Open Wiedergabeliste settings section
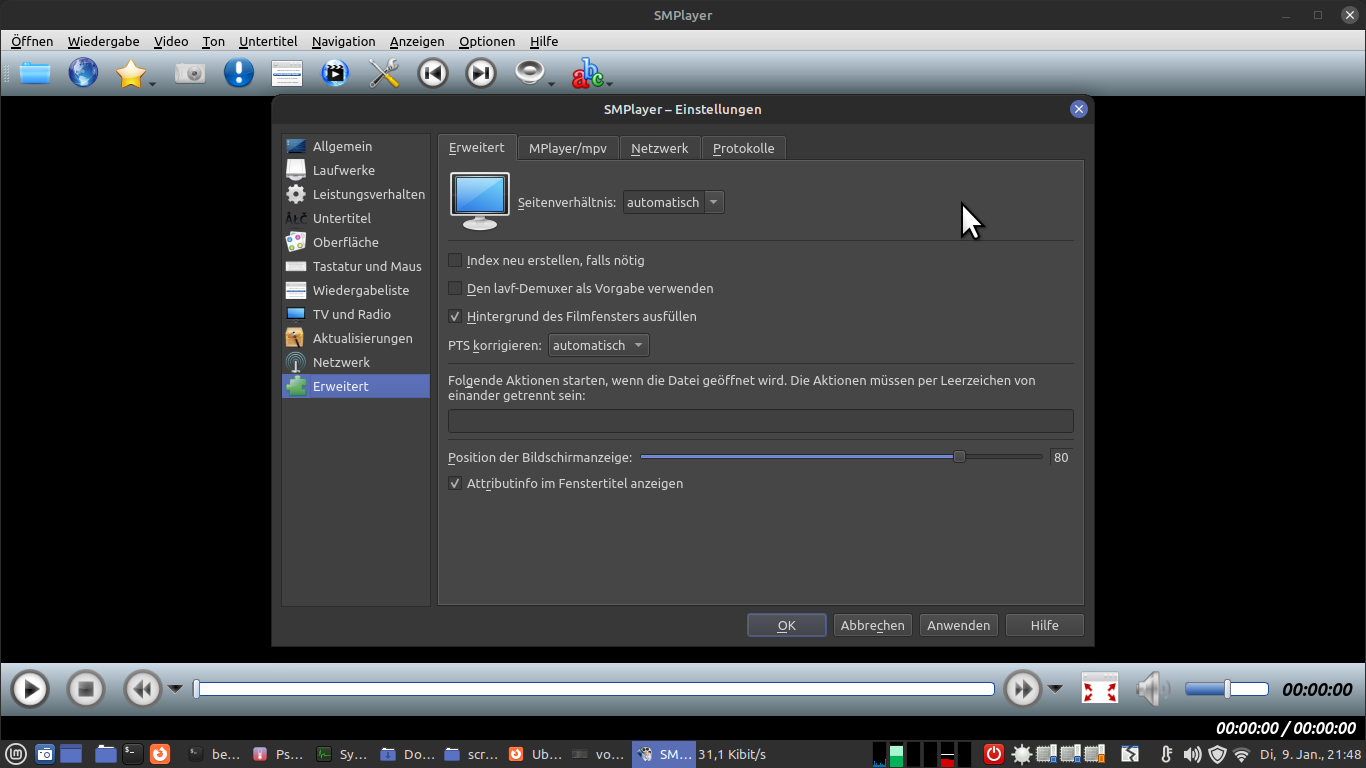This screenshot has width=1366, height=768. coord(356,290)
